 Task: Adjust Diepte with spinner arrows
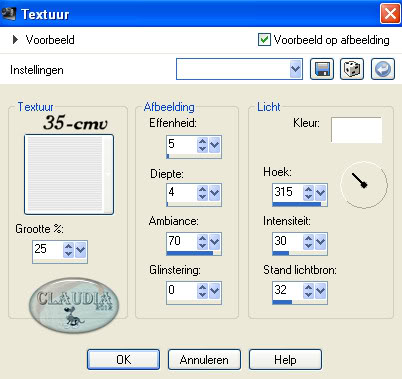[x=202, y=193]
